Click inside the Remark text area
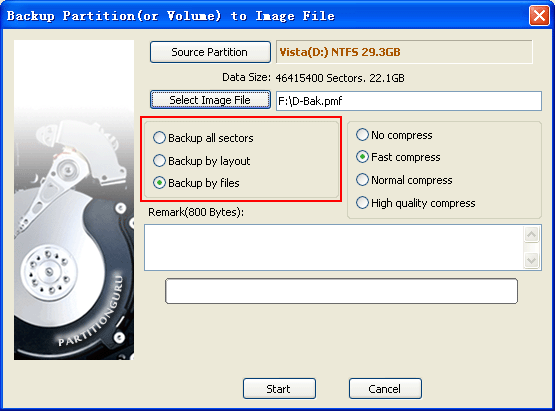 tap(333, 247)
